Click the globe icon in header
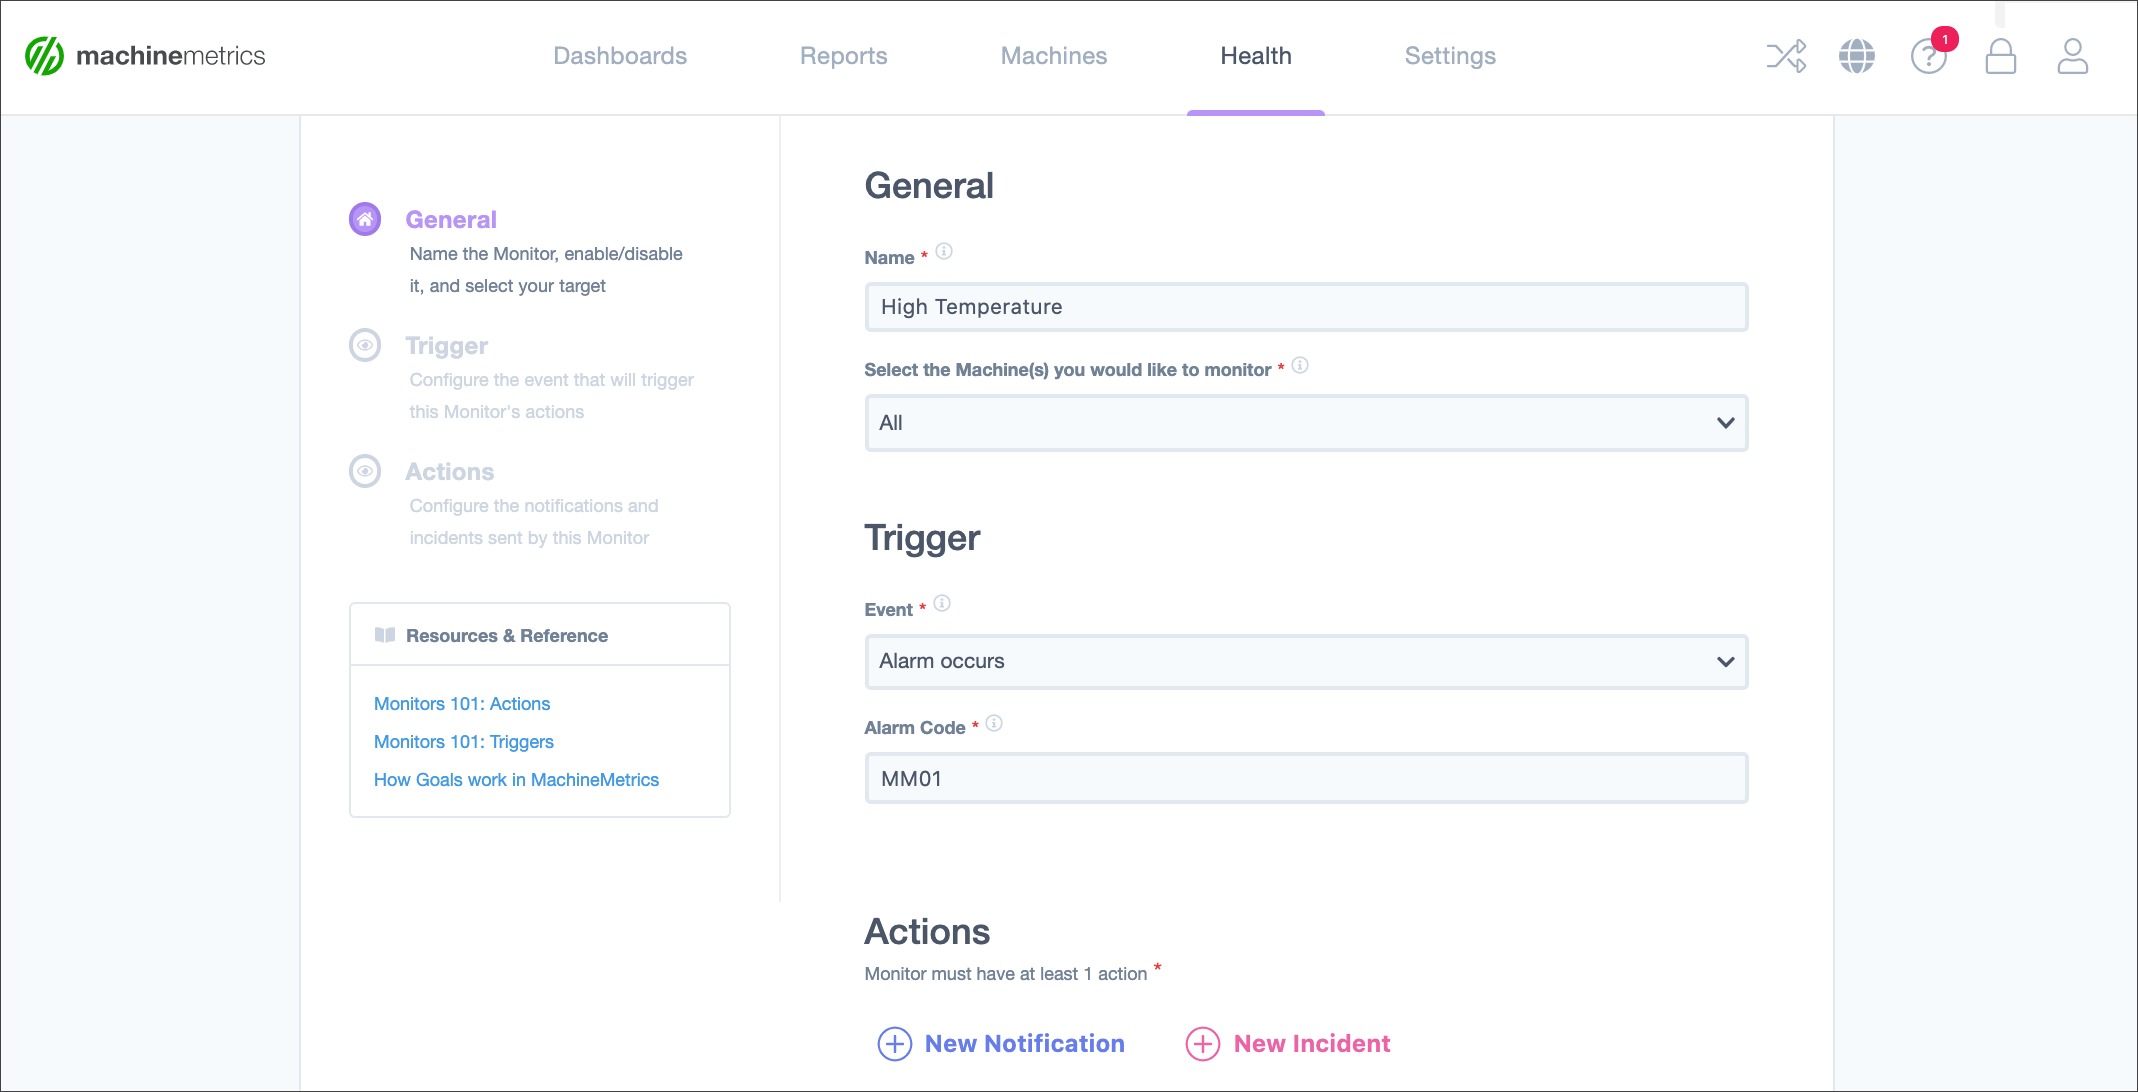The image size is (2138, 1092). [1857, 56]
